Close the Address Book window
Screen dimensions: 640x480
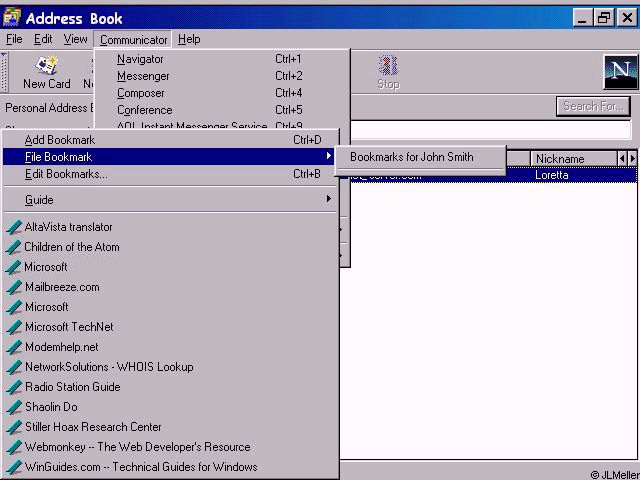click(x=627, y=18)
